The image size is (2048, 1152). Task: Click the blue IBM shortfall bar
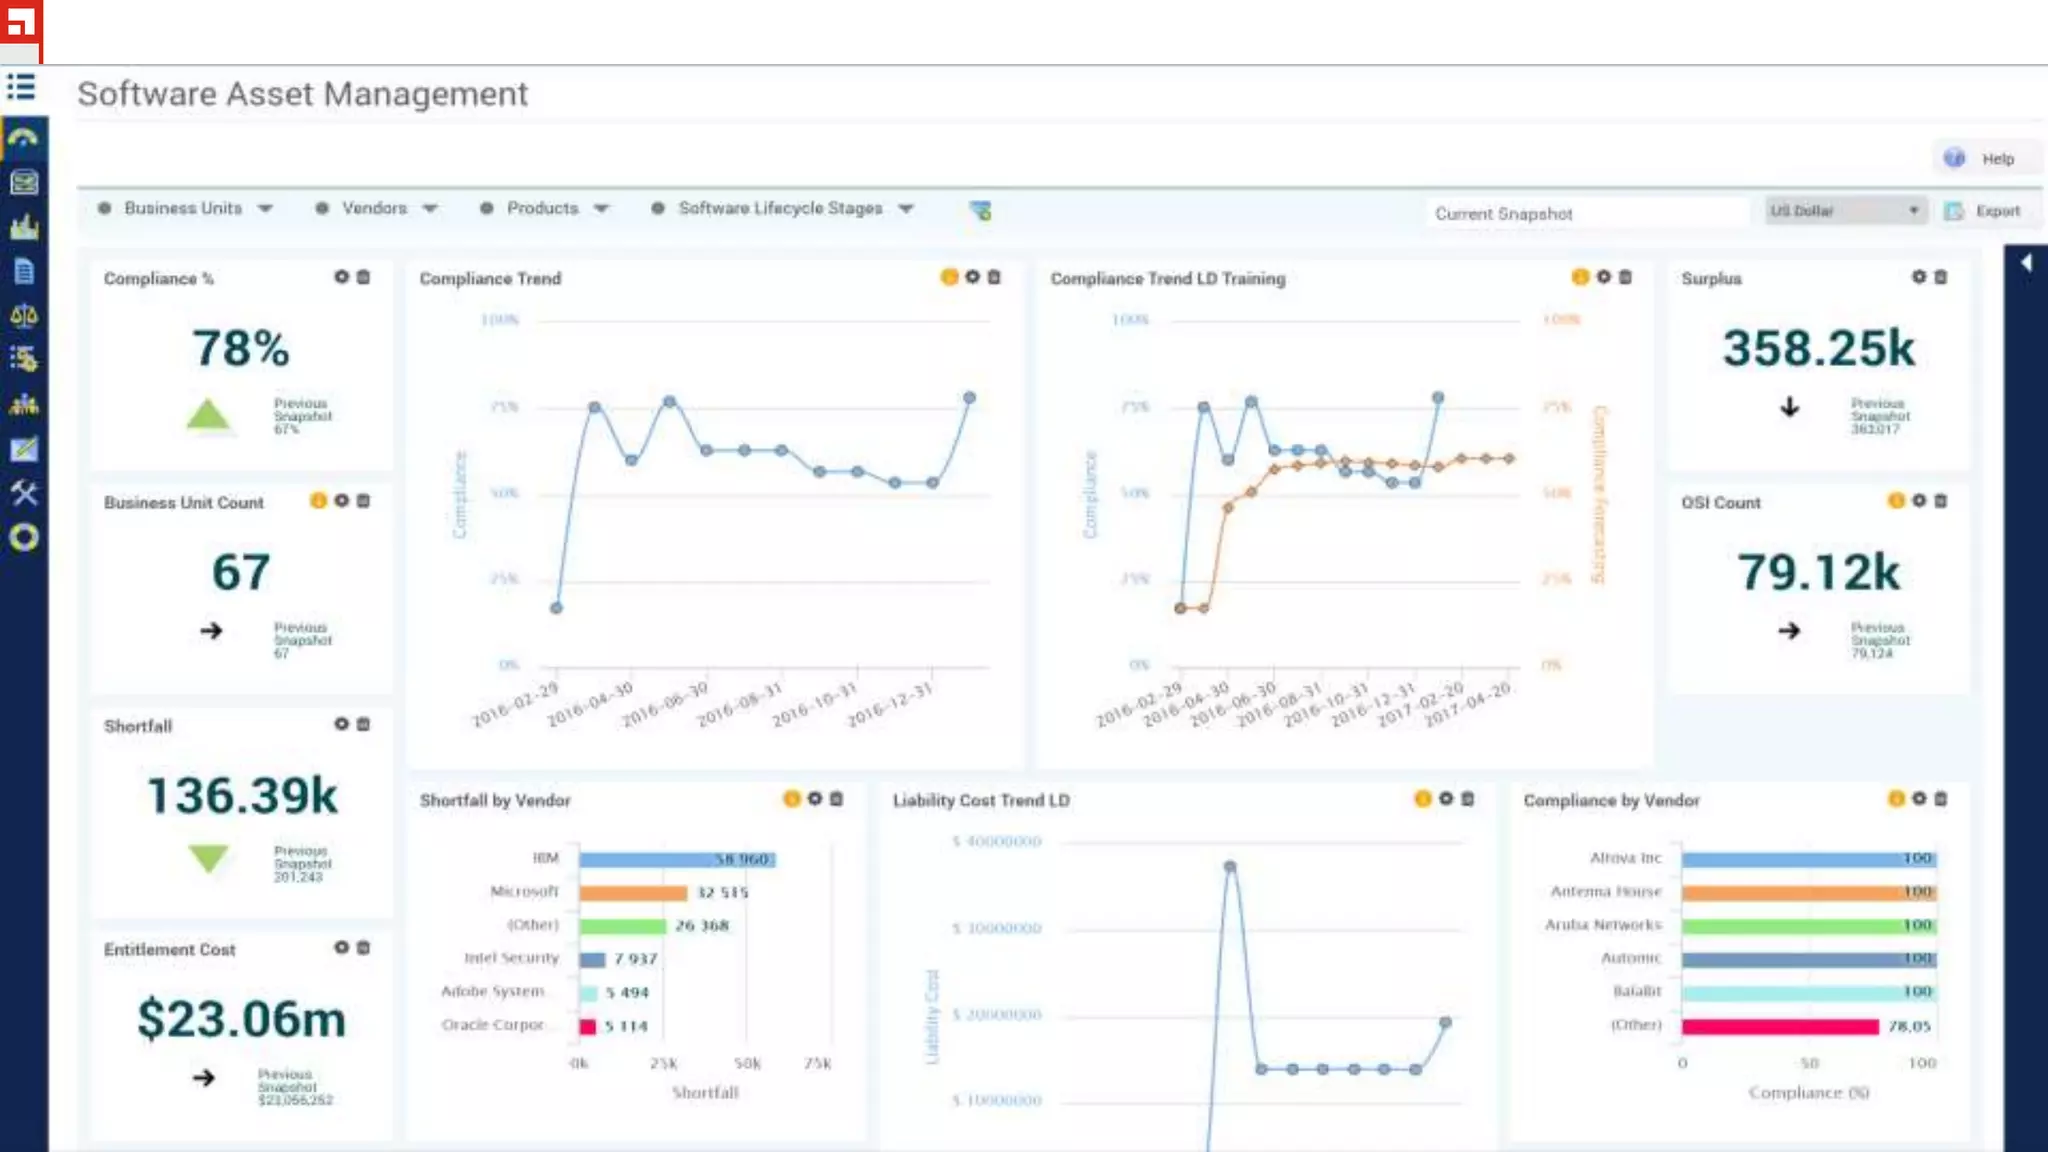[x=676, y=859]
